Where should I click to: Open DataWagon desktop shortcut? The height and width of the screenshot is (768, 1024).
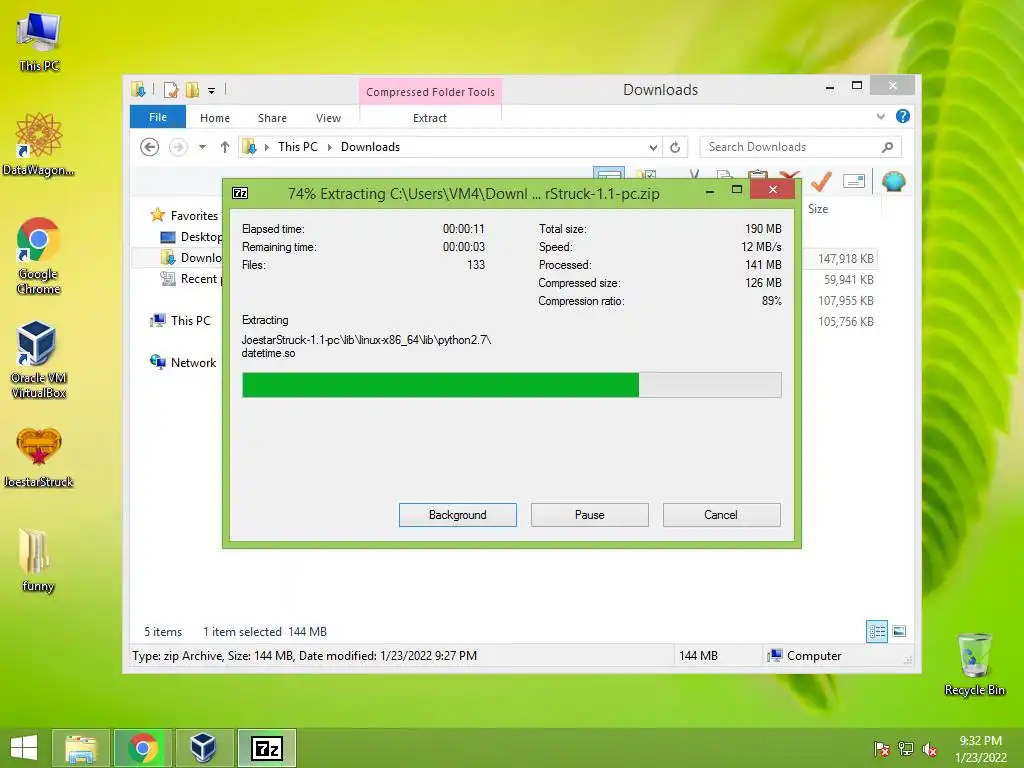pos(39,144)
